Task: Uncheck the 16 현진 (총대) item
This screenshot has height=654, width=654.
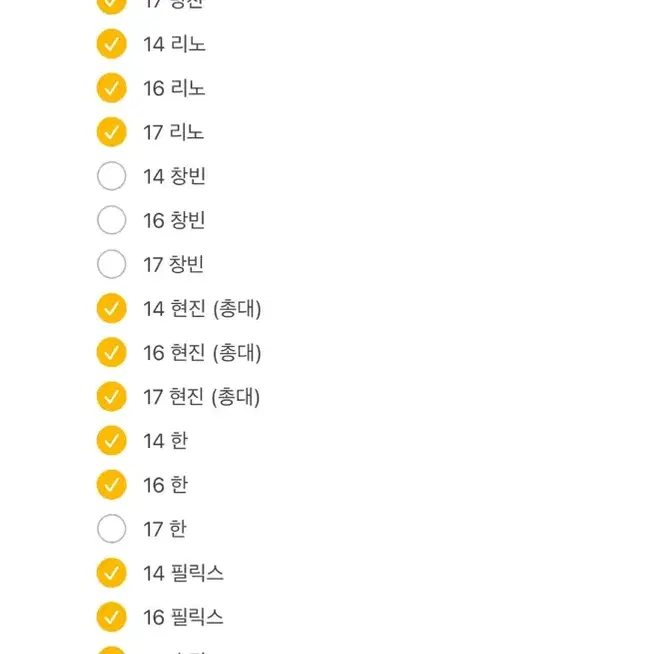Action: (111, 352)
